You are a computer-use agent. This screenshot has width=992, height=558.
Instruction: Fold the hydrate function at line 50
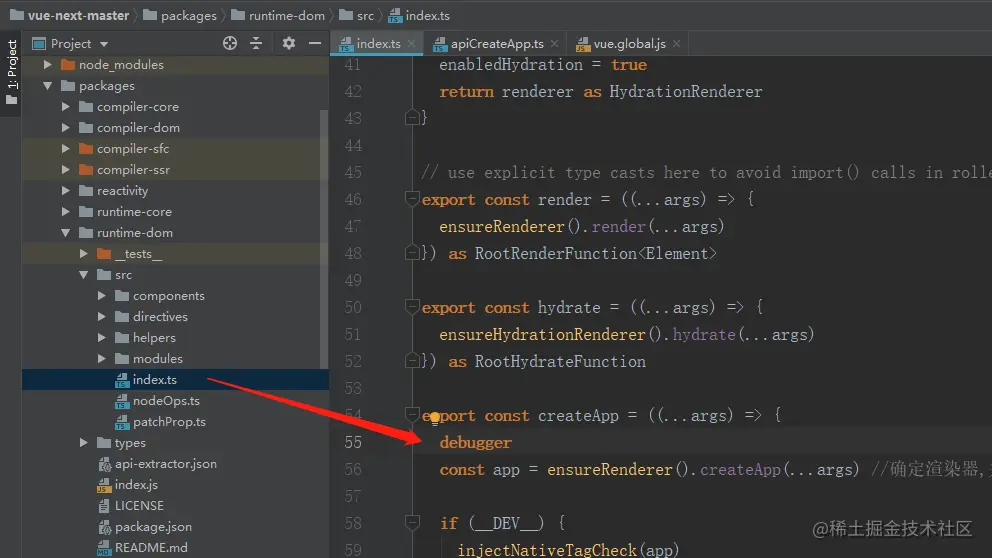(x=412, y=307)
